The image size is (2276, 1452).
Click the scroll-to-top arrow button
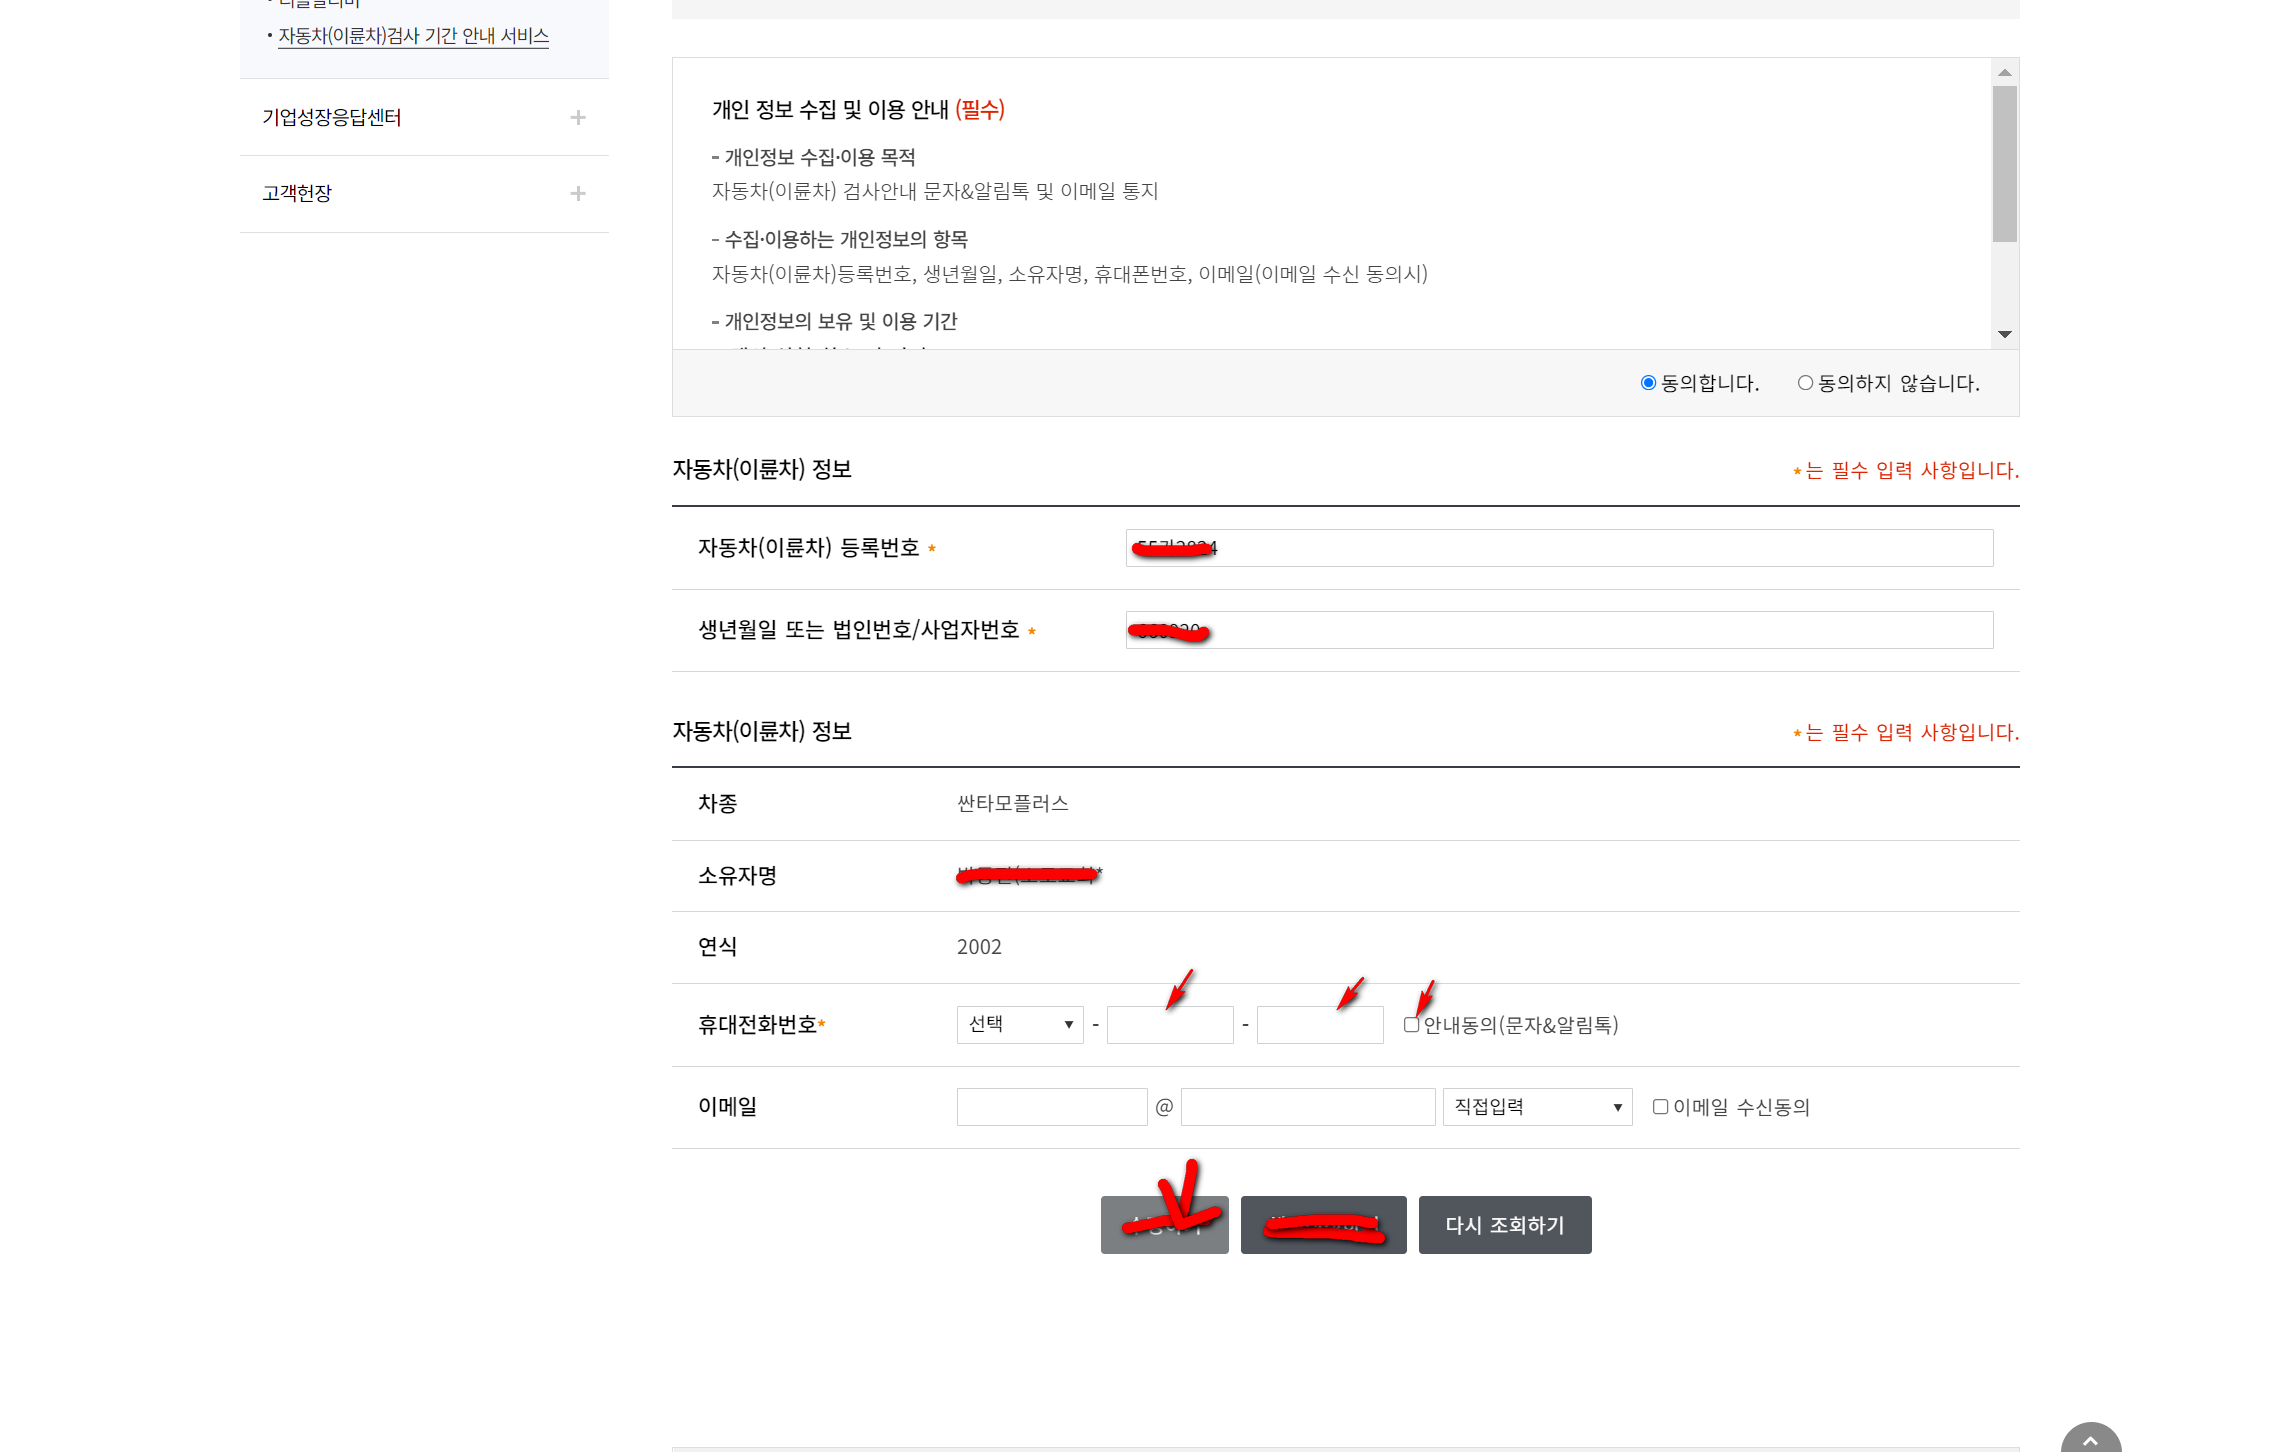click(x=2090, y=1438)
